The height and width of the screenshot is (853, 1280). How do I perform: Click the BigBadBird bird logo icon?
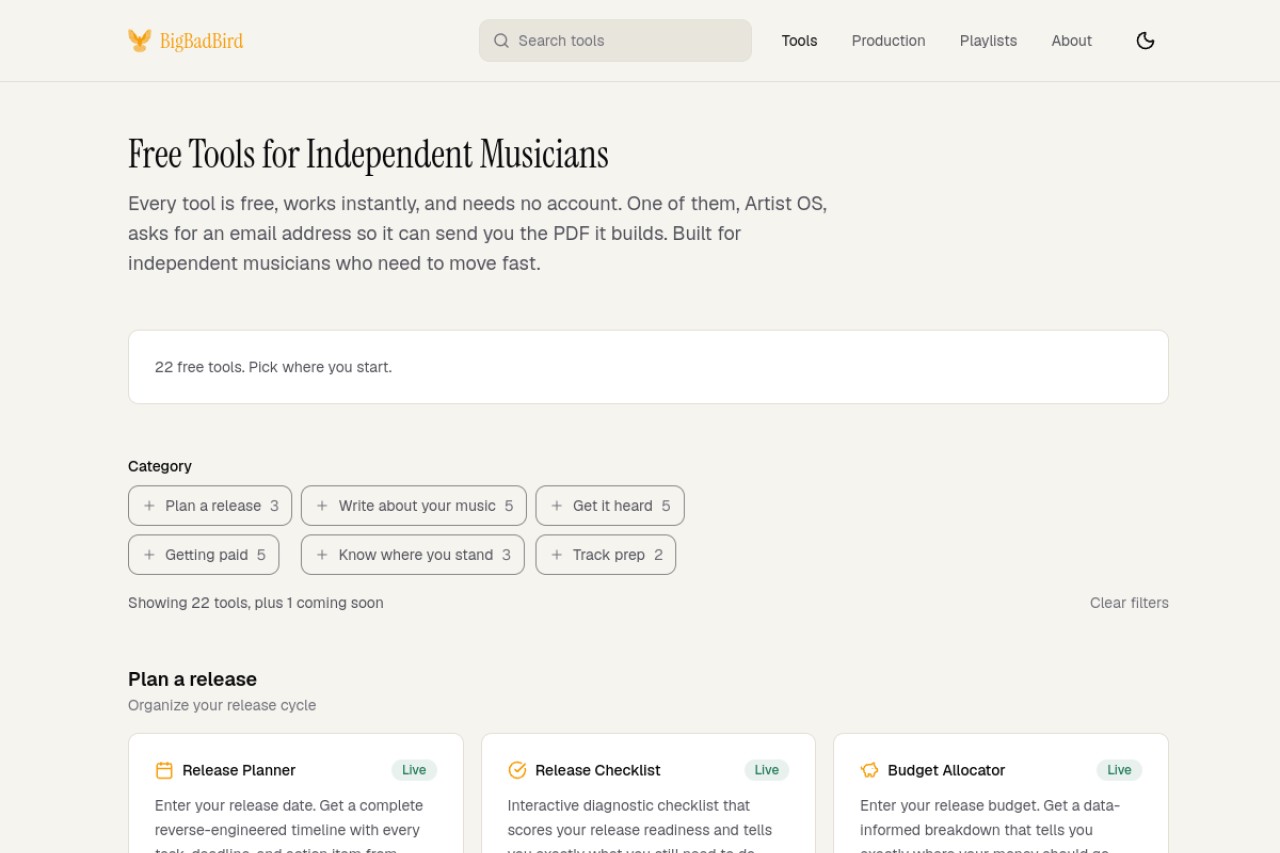pos(140,40)
